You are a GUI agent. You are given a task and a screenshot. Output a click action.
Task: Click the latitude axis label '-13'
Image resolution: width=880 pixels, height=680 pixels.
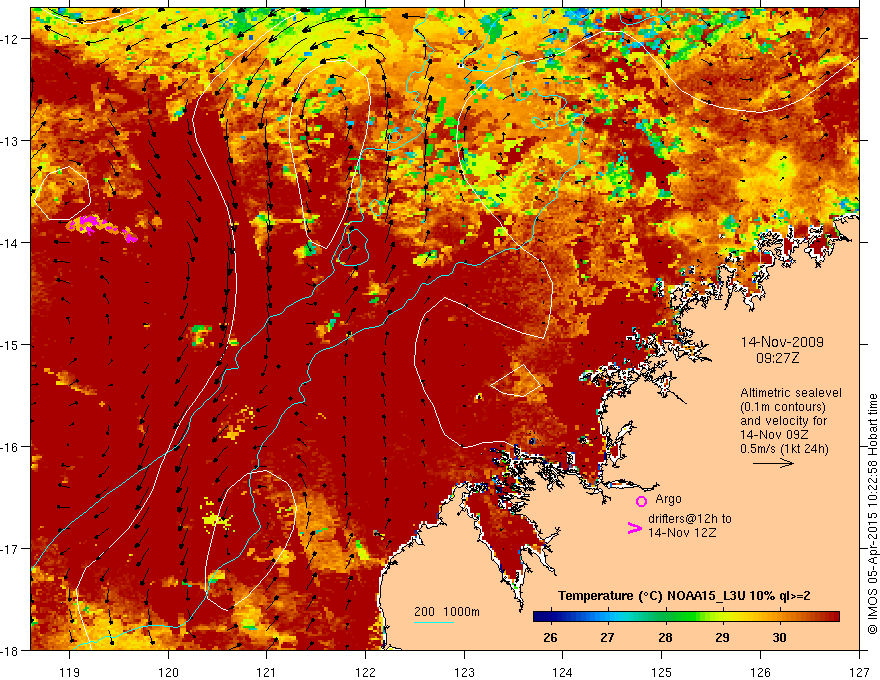point(10,141)
